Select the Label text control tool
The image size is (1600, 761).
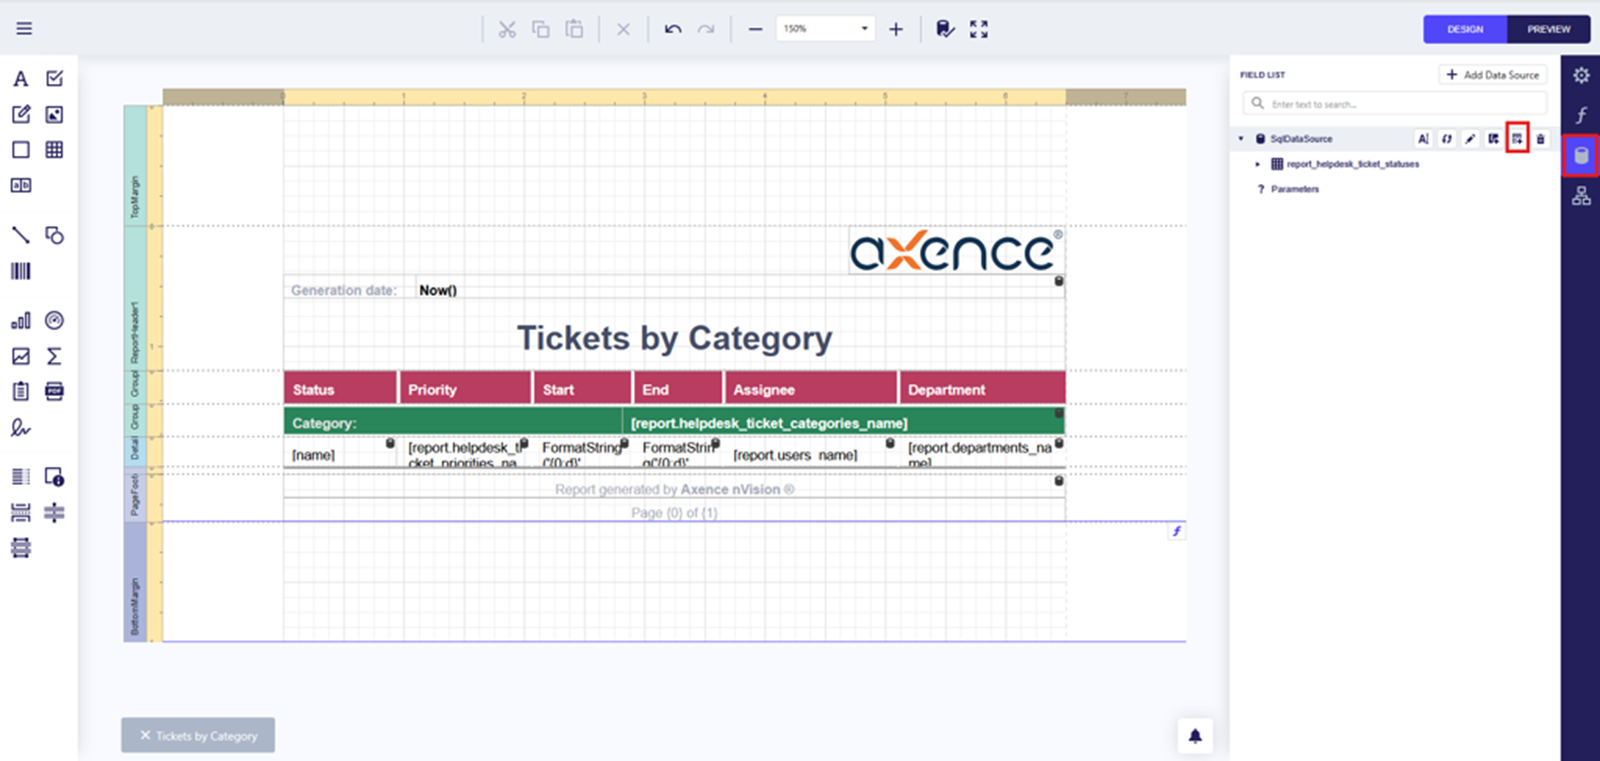tap(20, 79)
